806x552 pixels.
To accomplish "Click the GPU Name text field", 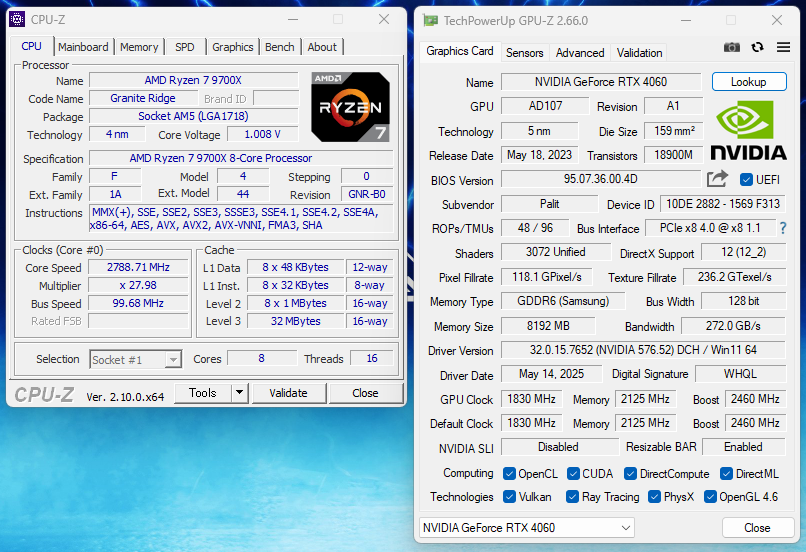I will click(x=601, y=82).
